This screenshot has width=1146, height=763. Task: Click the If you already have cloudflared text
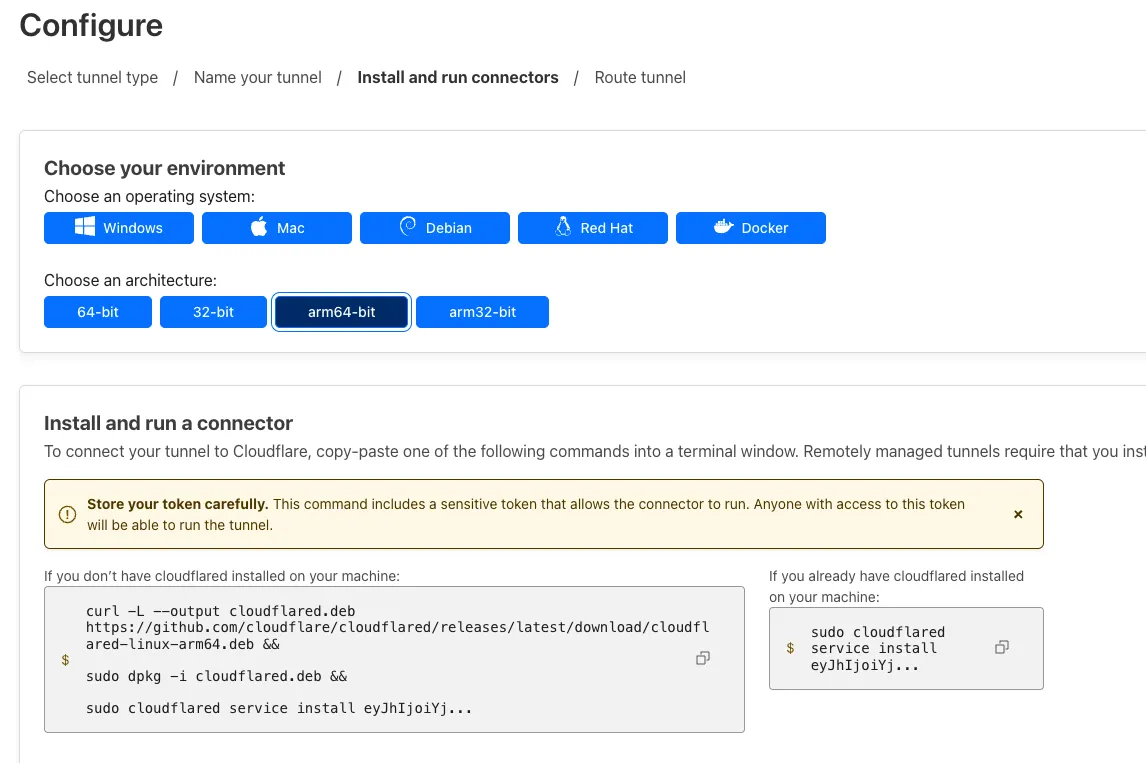[x=896, y=586]
